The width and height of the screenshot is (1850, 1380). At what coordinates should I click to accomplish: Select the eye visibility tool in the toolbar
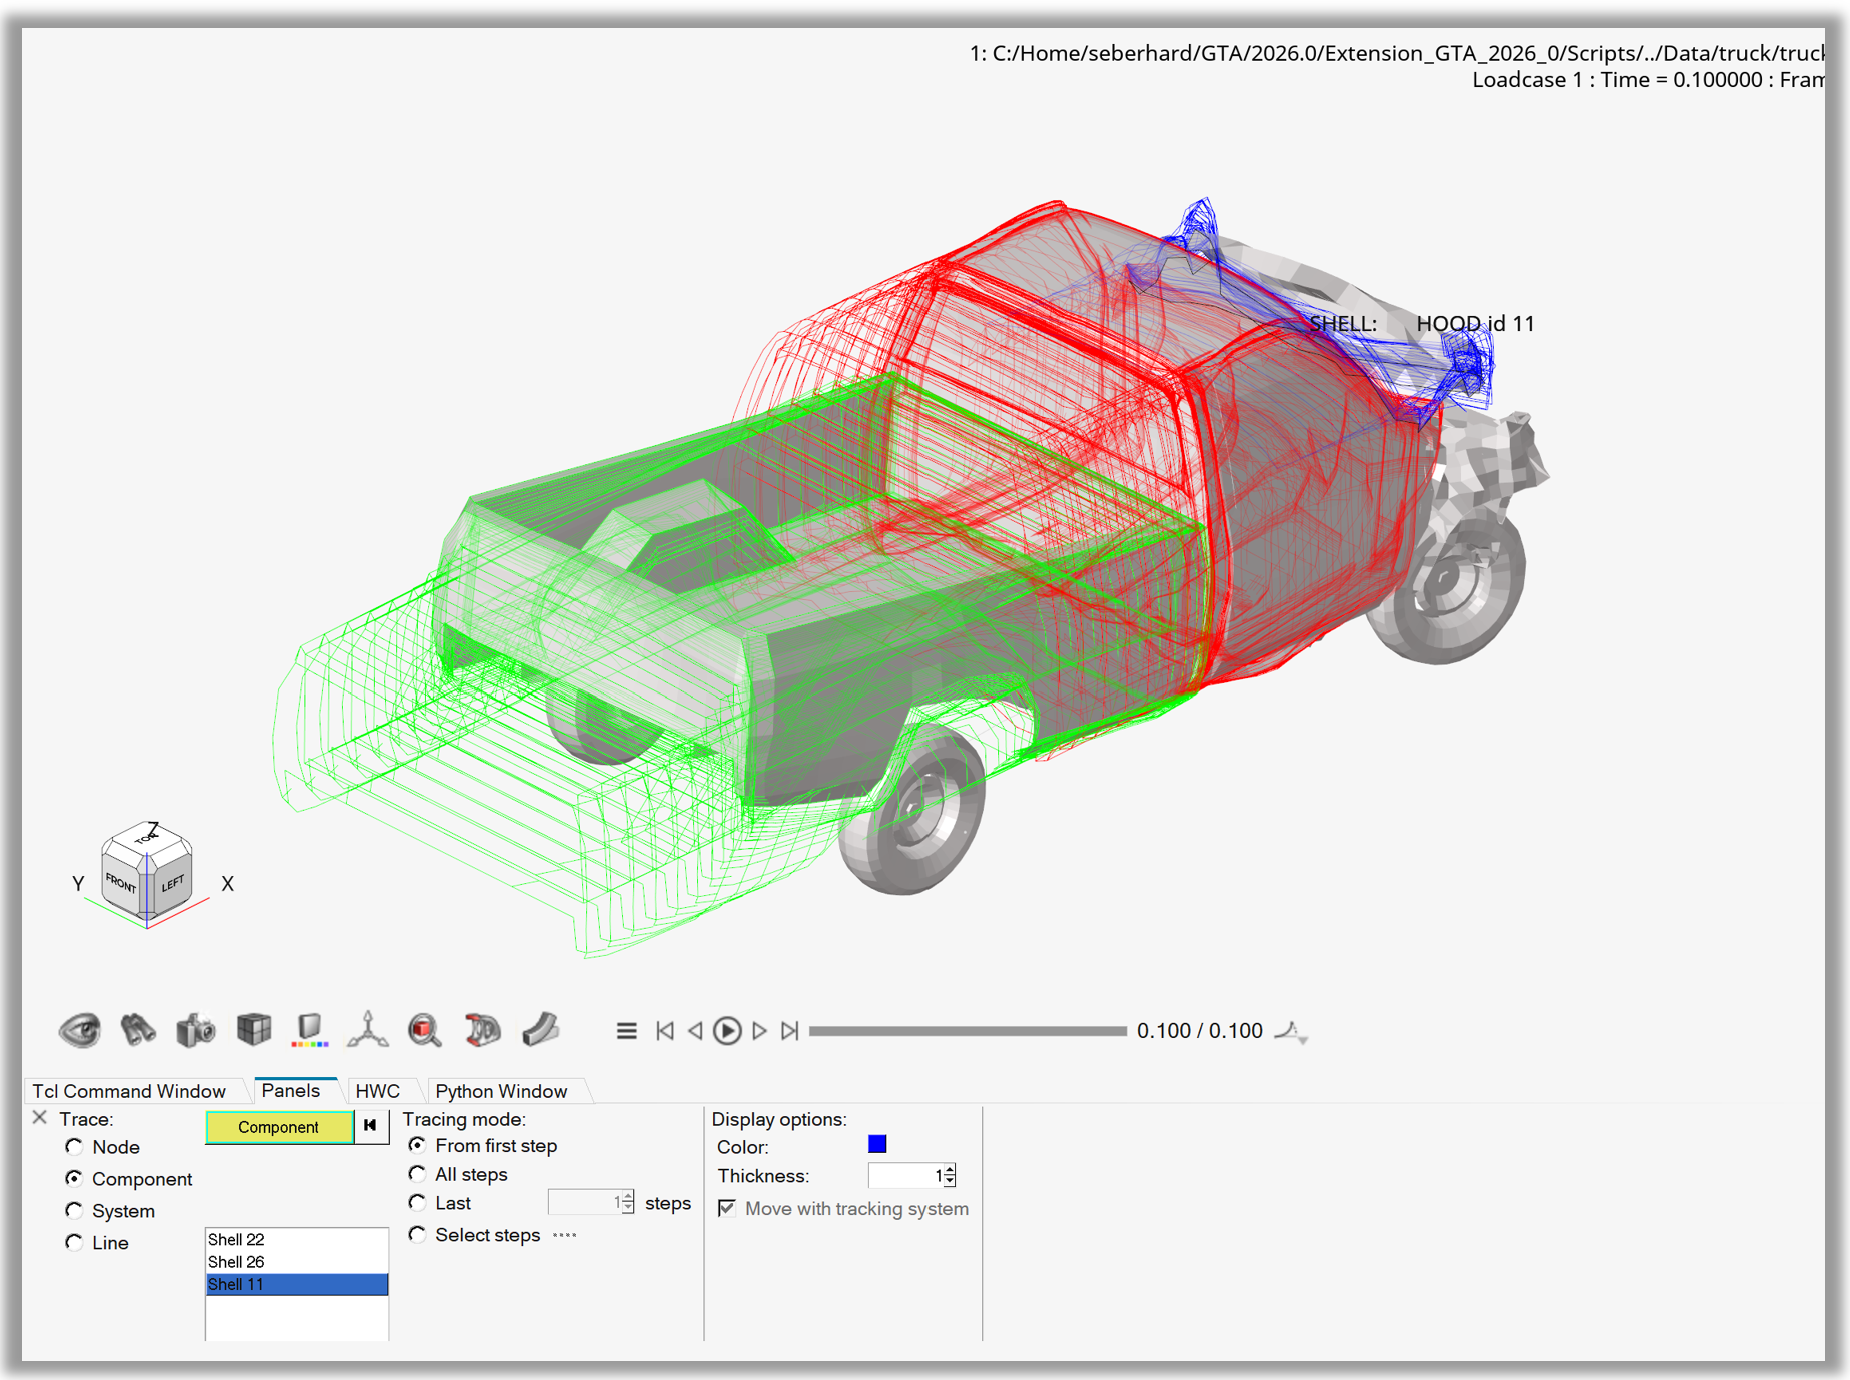click(x=82, y=1030)
